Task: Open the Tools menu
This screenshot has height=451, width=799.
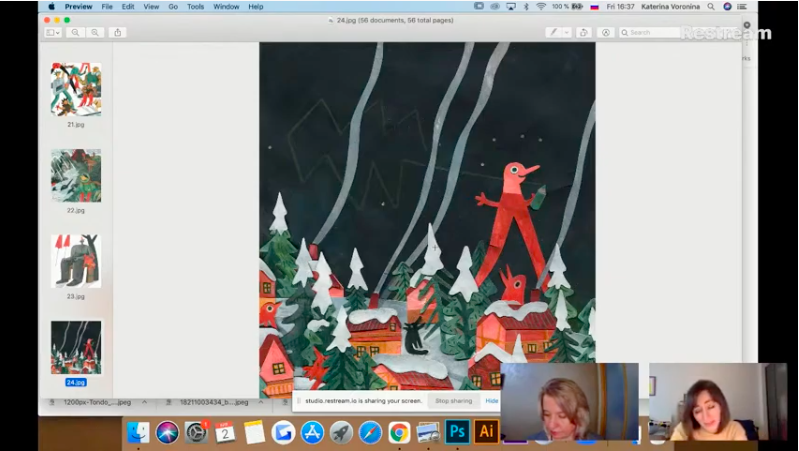Action: click(x=195, y=6)
